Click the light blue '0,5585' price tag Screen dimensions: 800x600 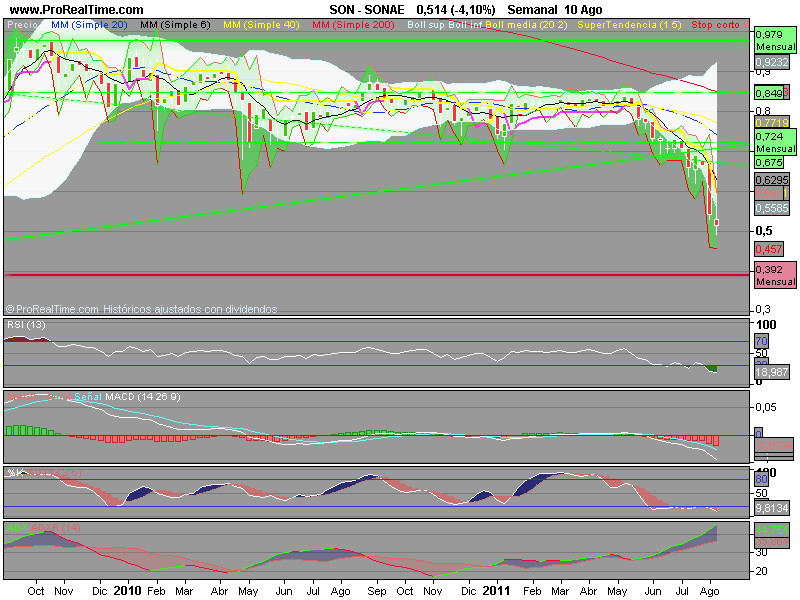[772, 208]
